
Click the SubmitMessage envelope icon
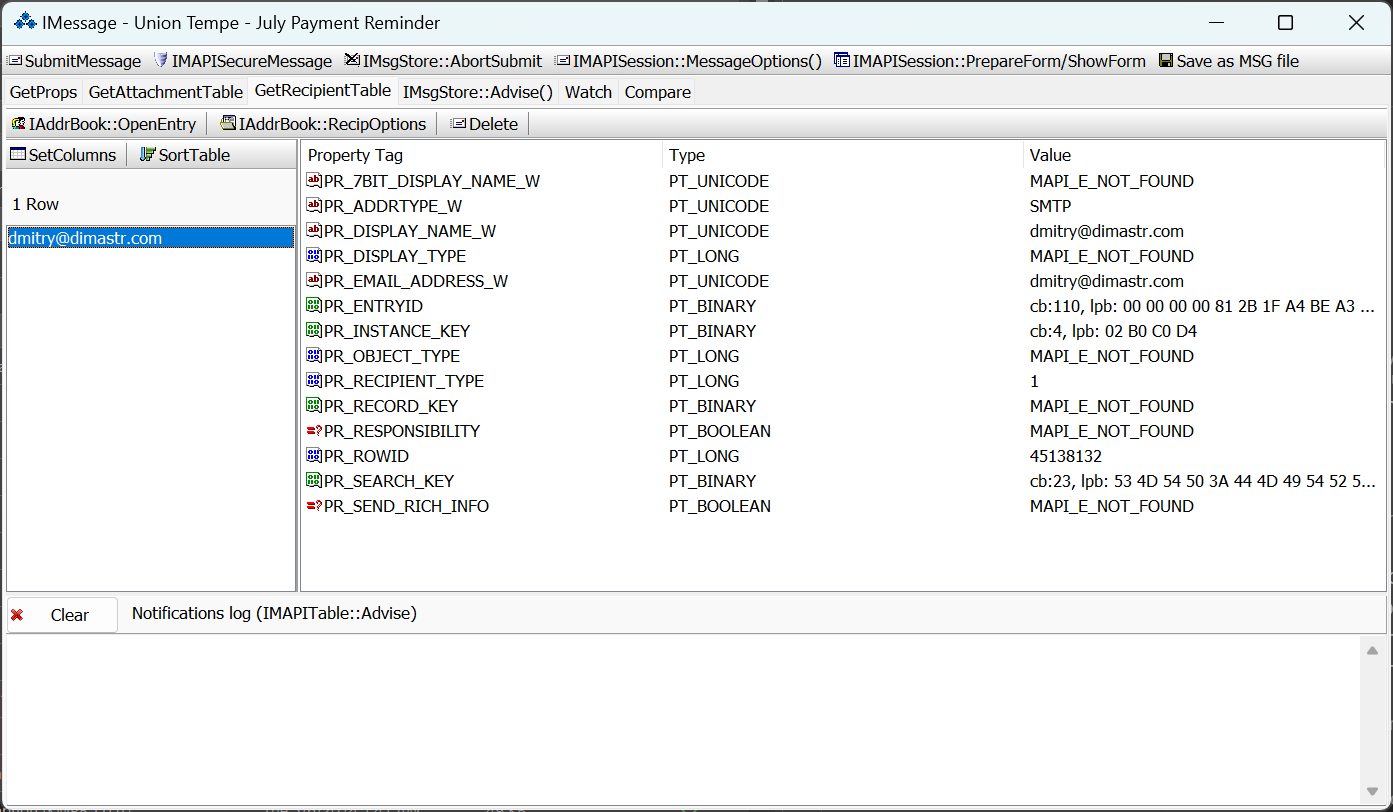tap(15, 61)
